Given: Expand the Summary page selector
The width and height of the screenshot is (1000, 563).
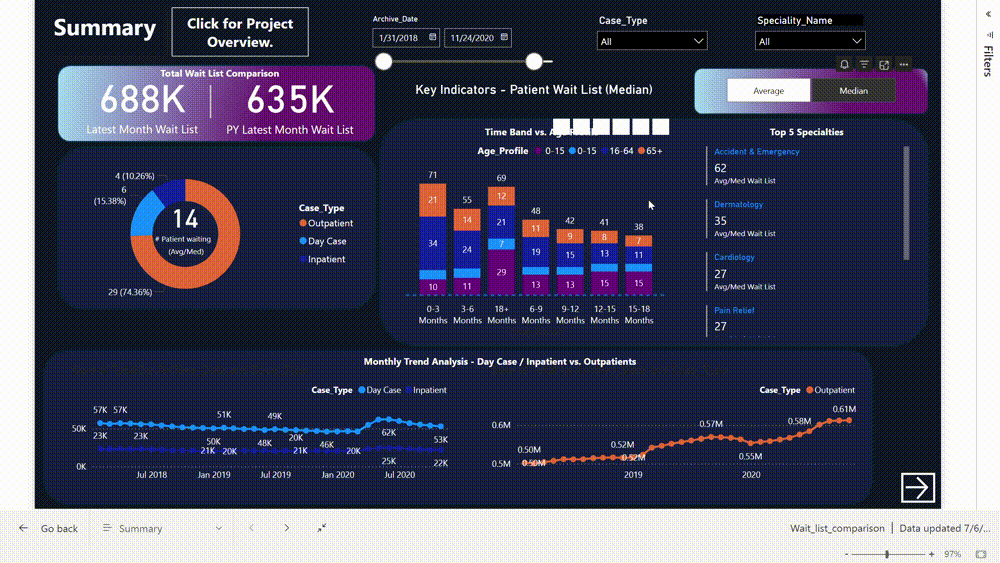Looking at the screenshot, I should point(219,528).
